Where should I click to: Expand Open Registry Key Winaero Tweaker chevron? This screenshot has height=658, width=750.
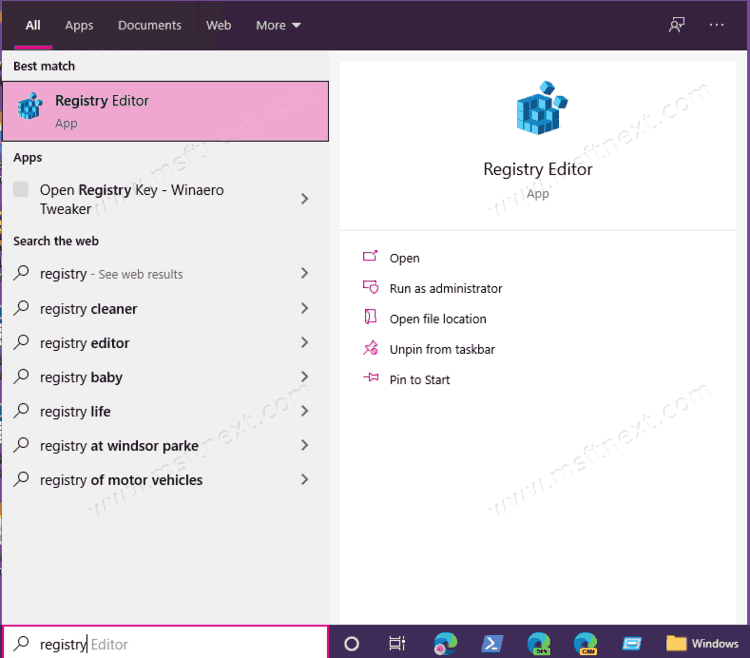tap(305, 199)
